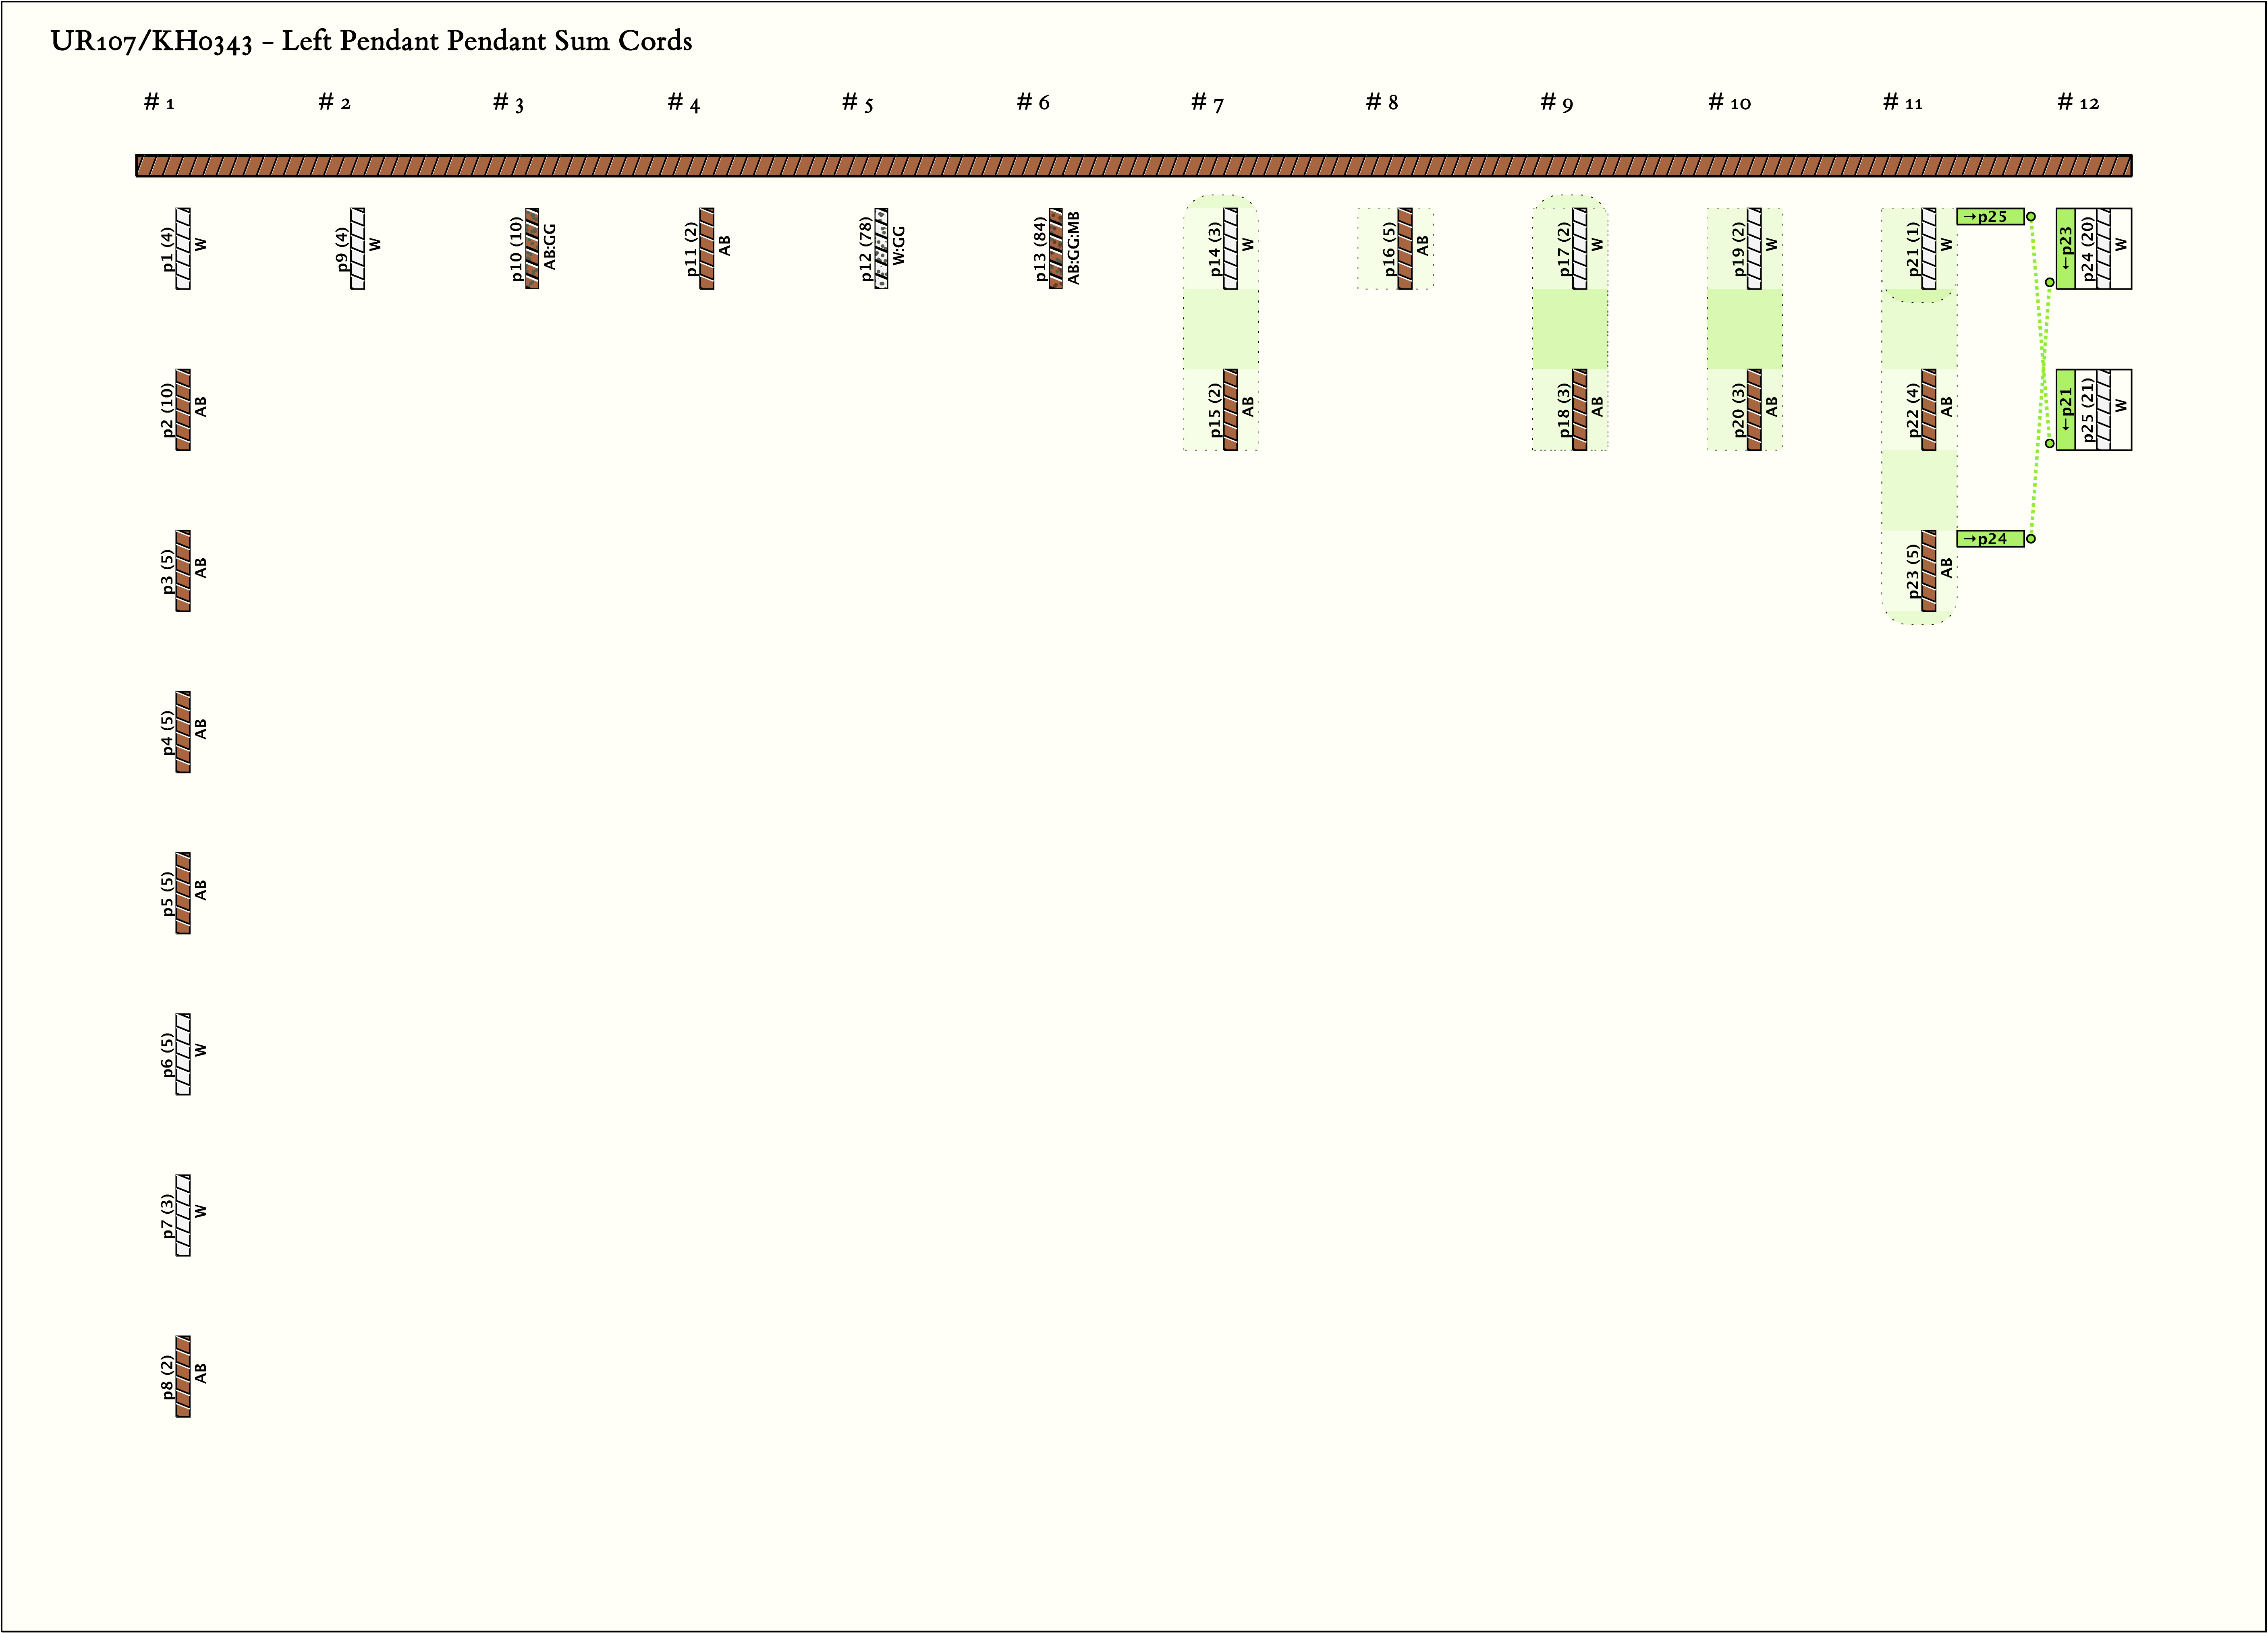This screenshot has width=2268, height=1633.
Task: Click the brown primary cord bar
Action: (x=1133, y=165)
